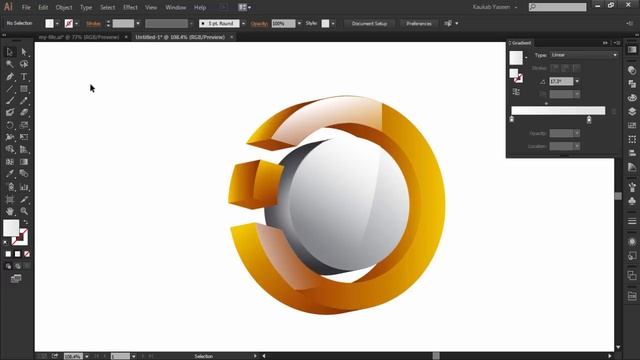Open the Opacity percentage dropdown arrow

click(x=300, y=24)
